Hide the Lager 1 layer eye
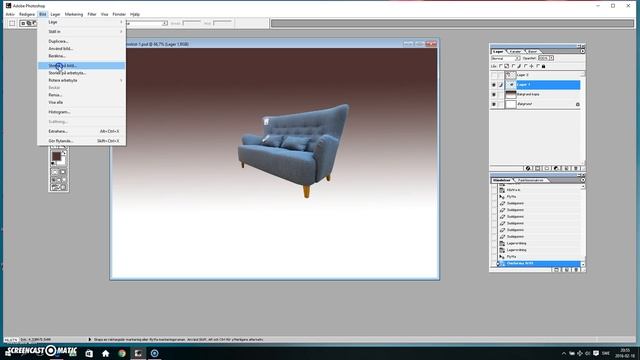640x360 pixels. [493, 85]
